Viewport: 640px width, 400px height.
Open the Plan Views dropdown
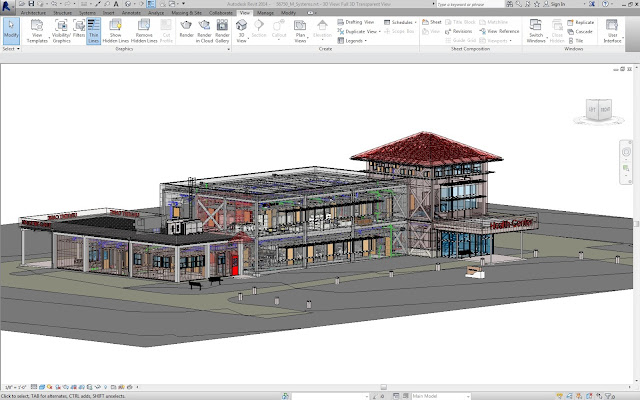tap(300, 31)
